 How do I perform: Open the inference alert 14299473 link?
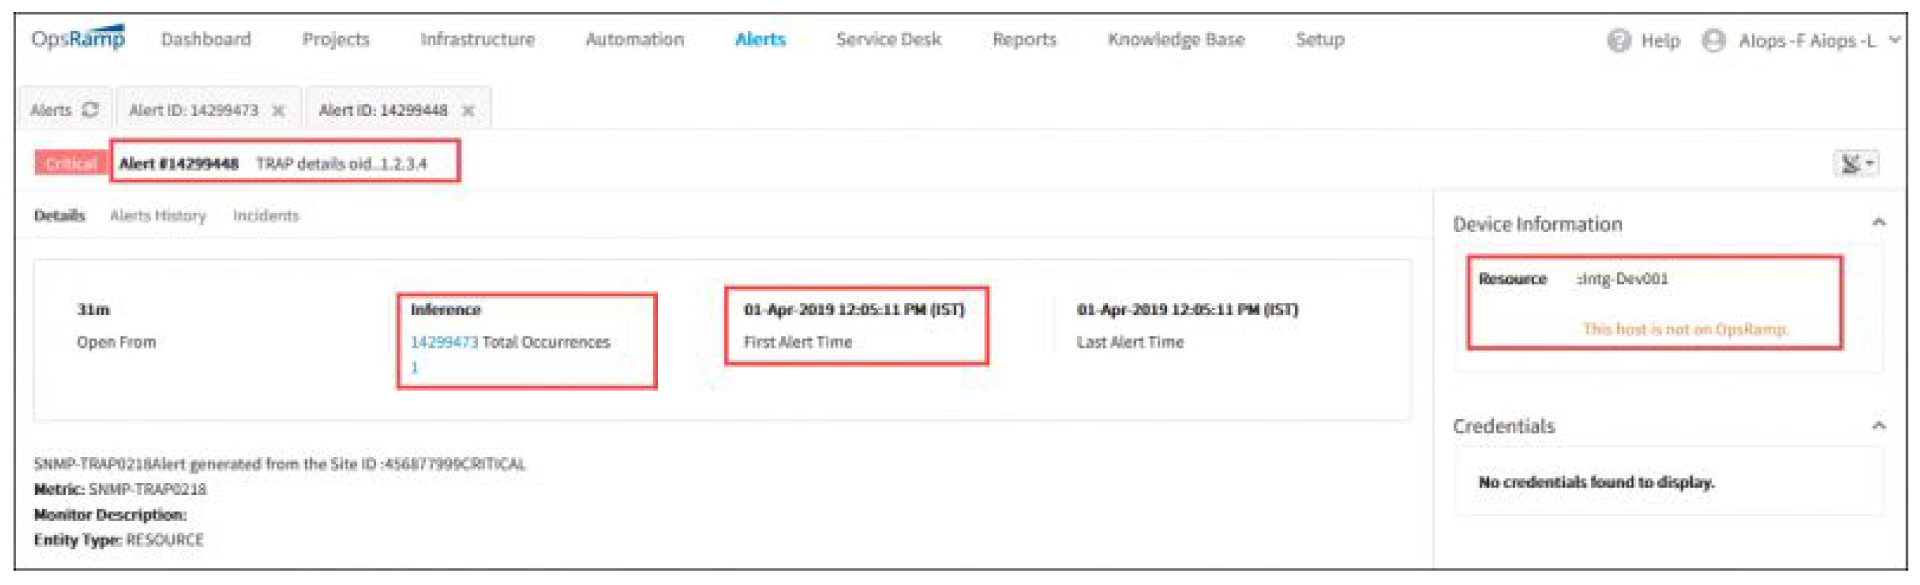(444, 342)
